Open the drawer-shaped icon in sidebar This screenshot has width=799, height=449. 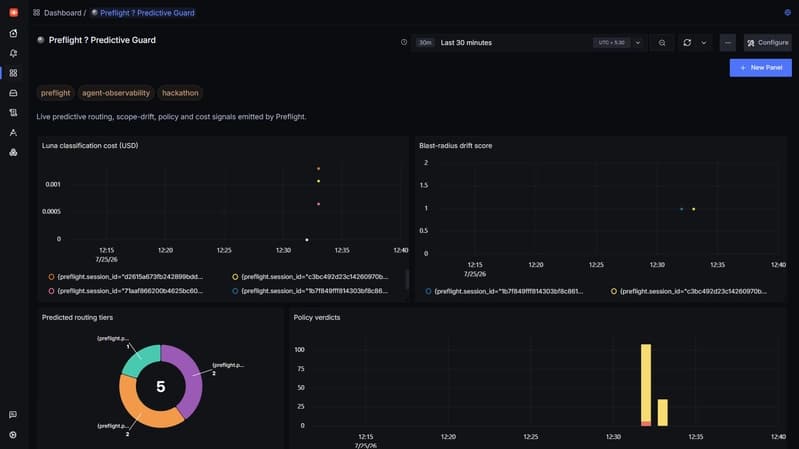coord(13,93)
